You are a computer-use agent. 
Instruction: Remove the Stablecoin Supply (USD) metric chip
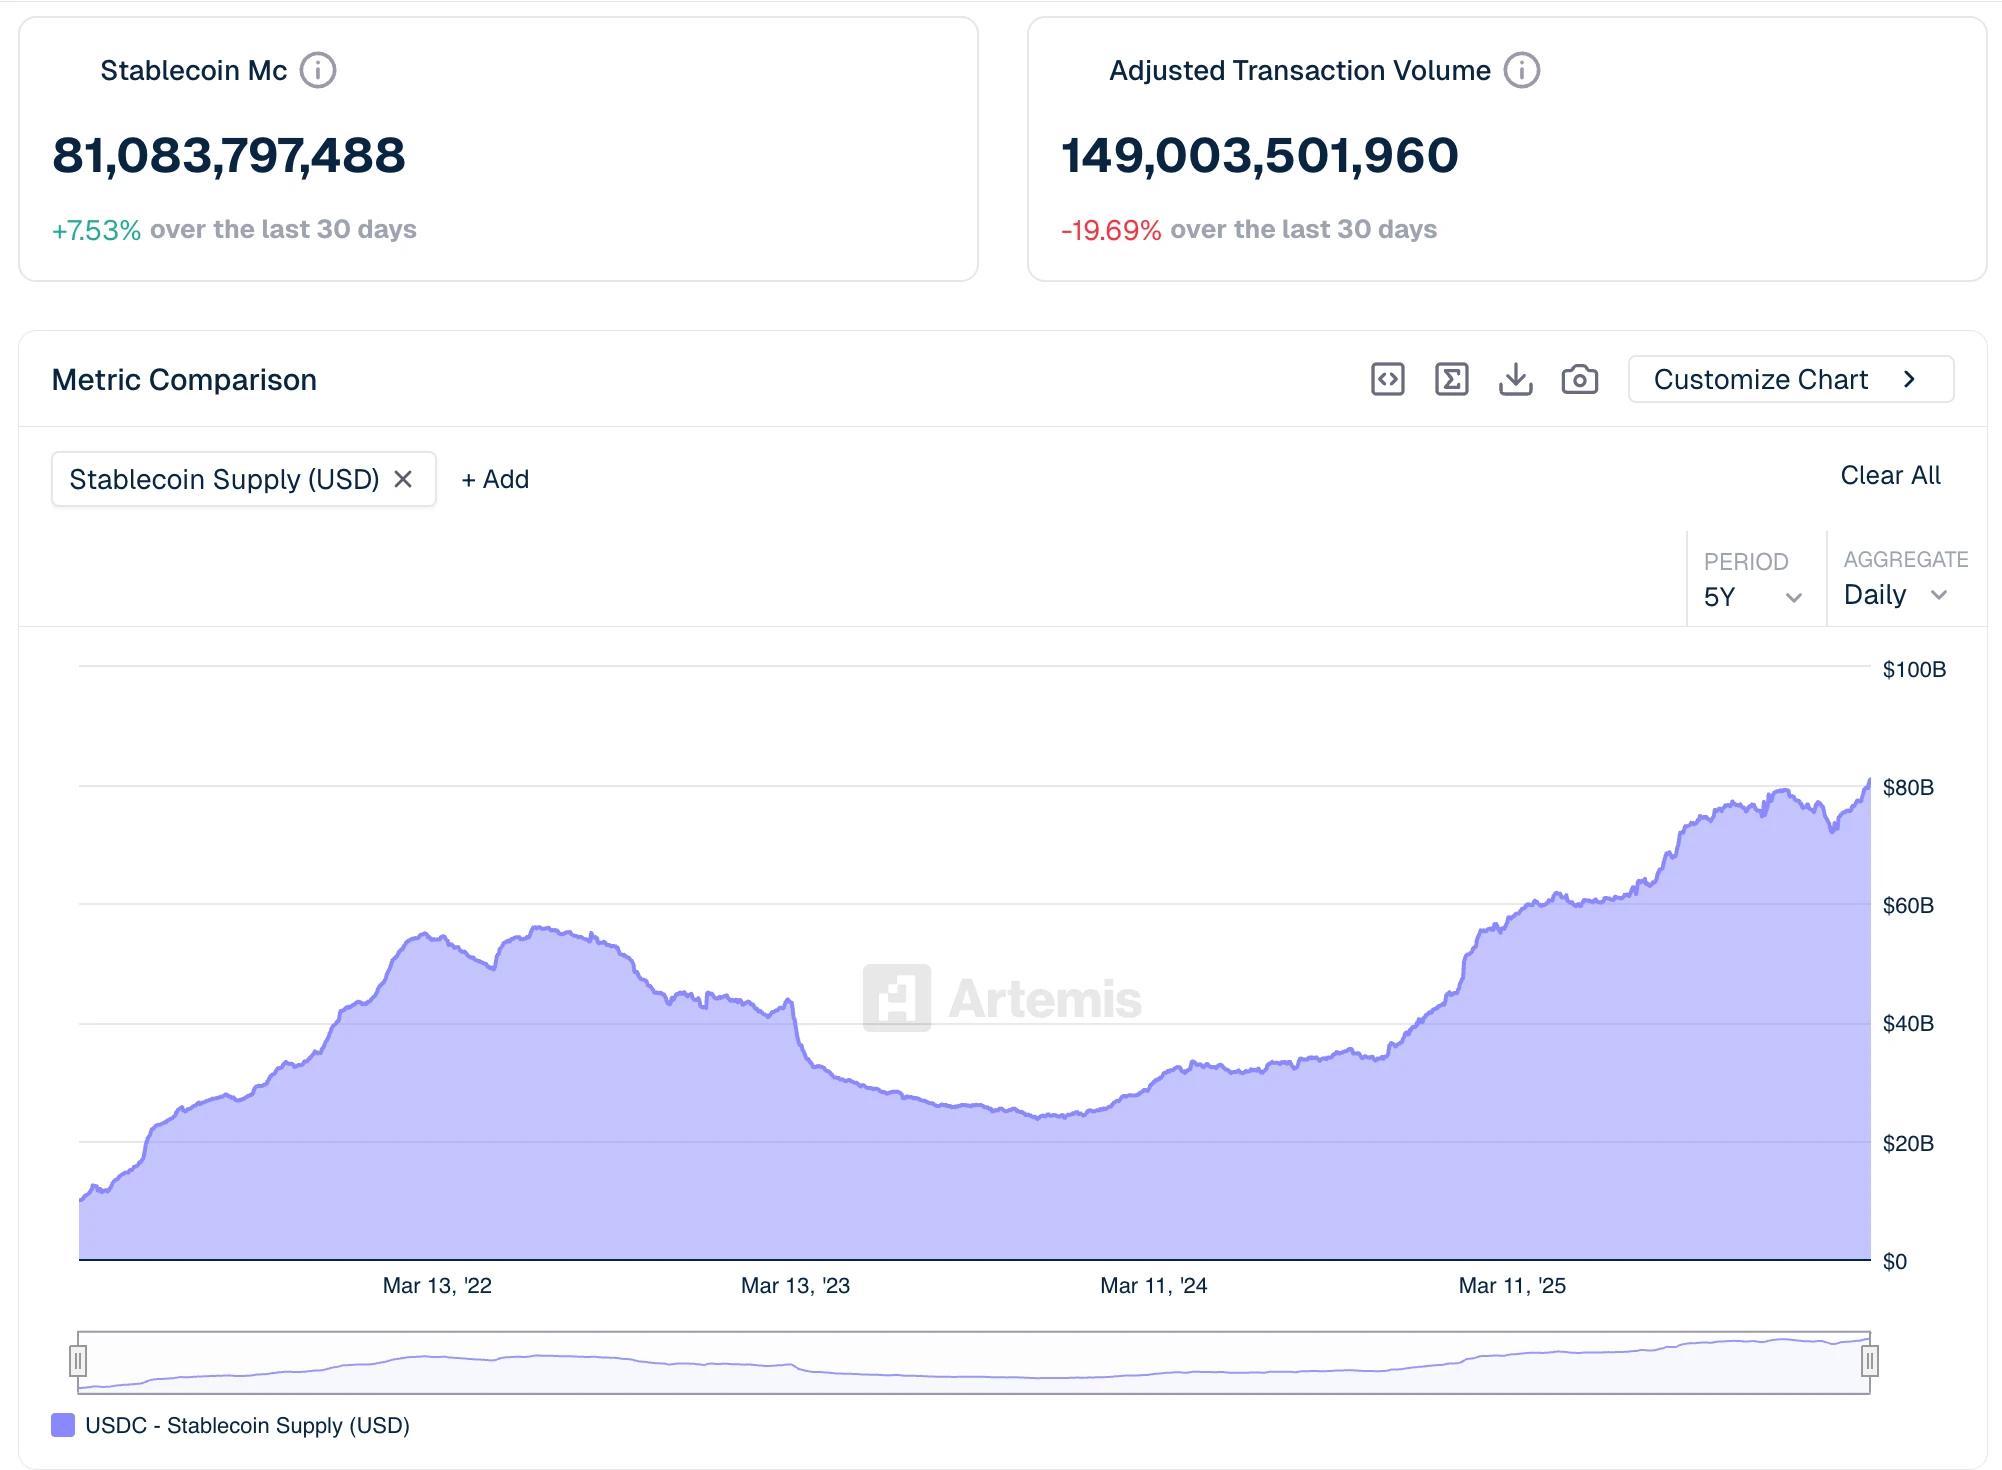click(x=403, y=479)
